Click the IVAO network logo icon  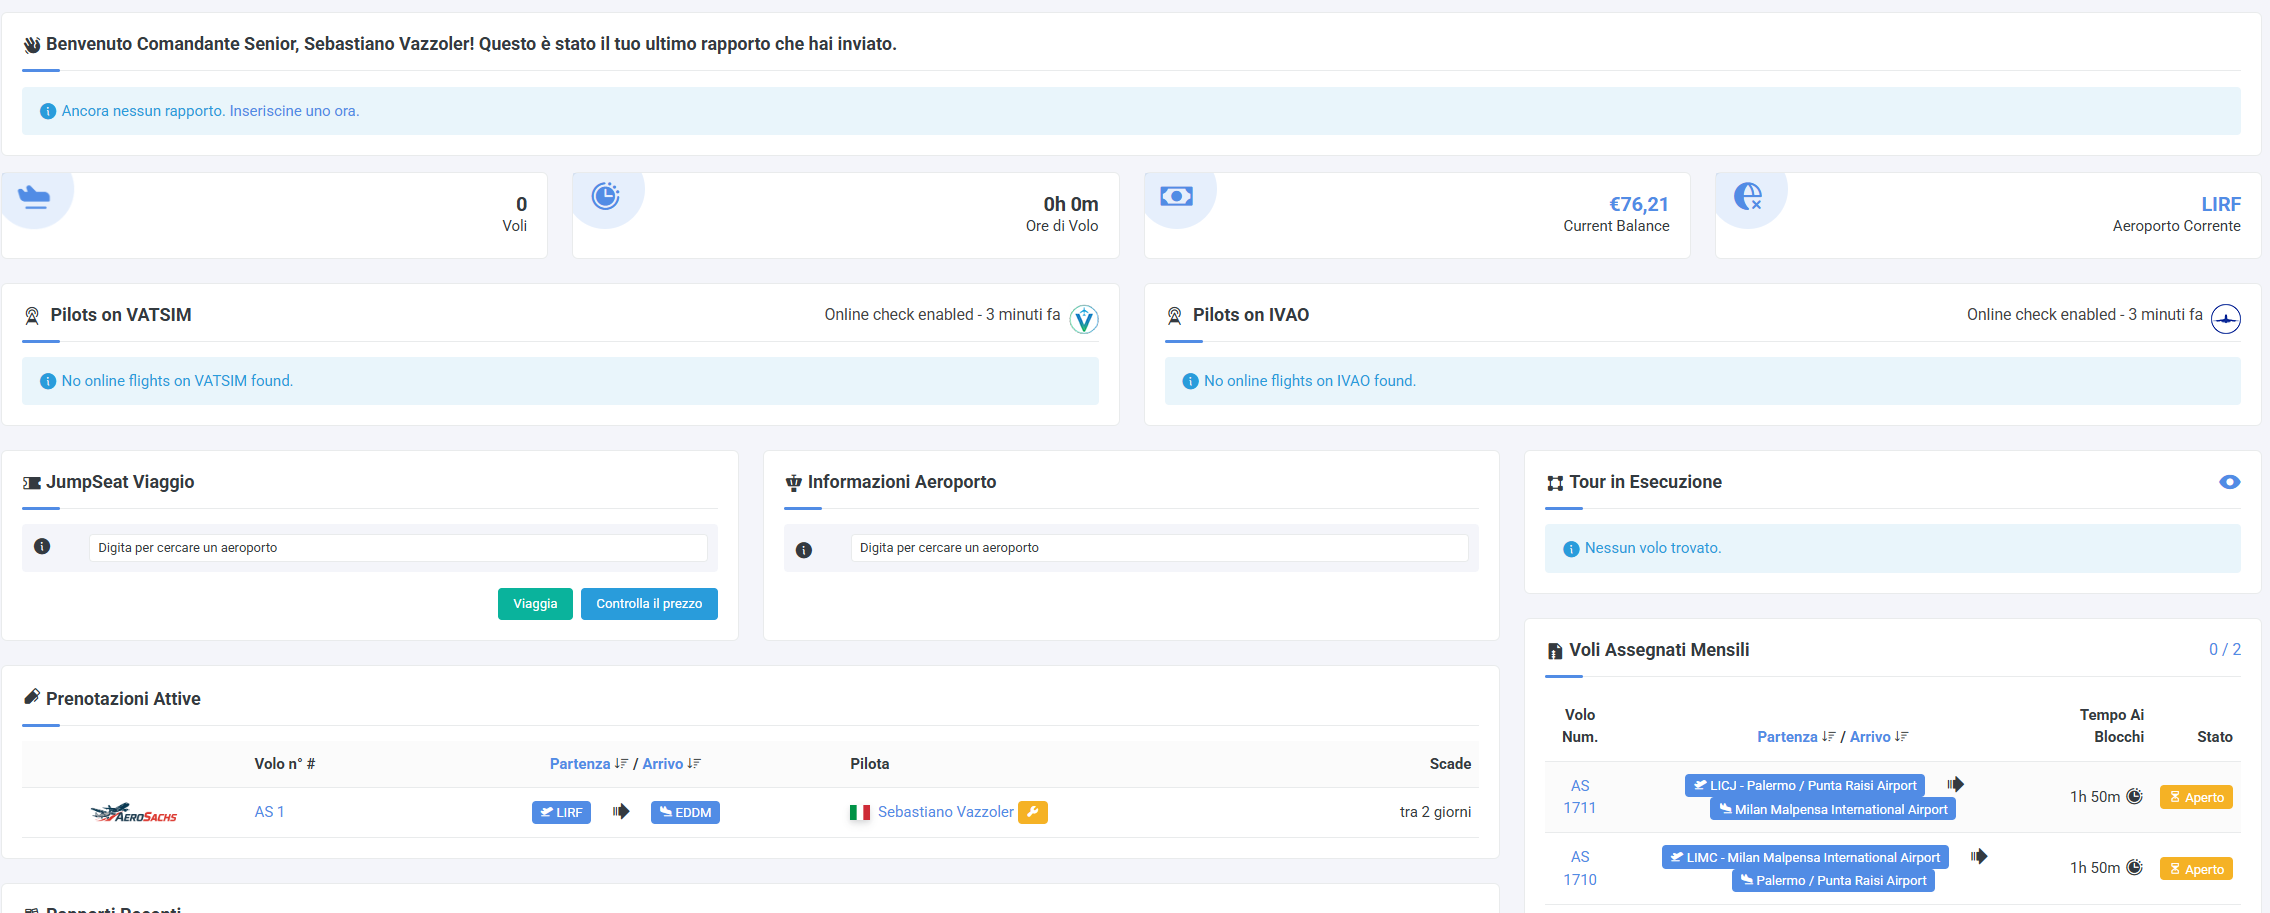point(2225,319)
